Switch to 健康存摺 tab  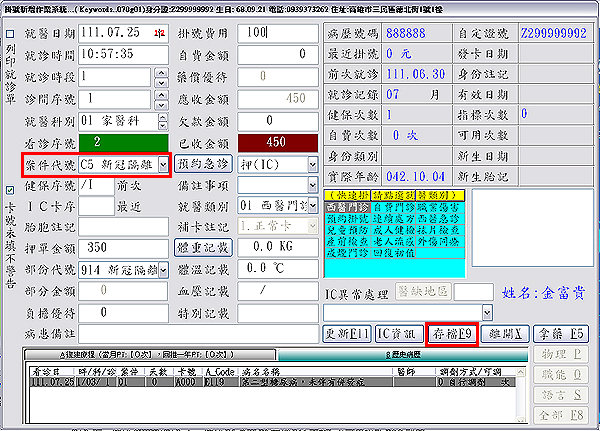pyautogui.click(x=150, y=355)
